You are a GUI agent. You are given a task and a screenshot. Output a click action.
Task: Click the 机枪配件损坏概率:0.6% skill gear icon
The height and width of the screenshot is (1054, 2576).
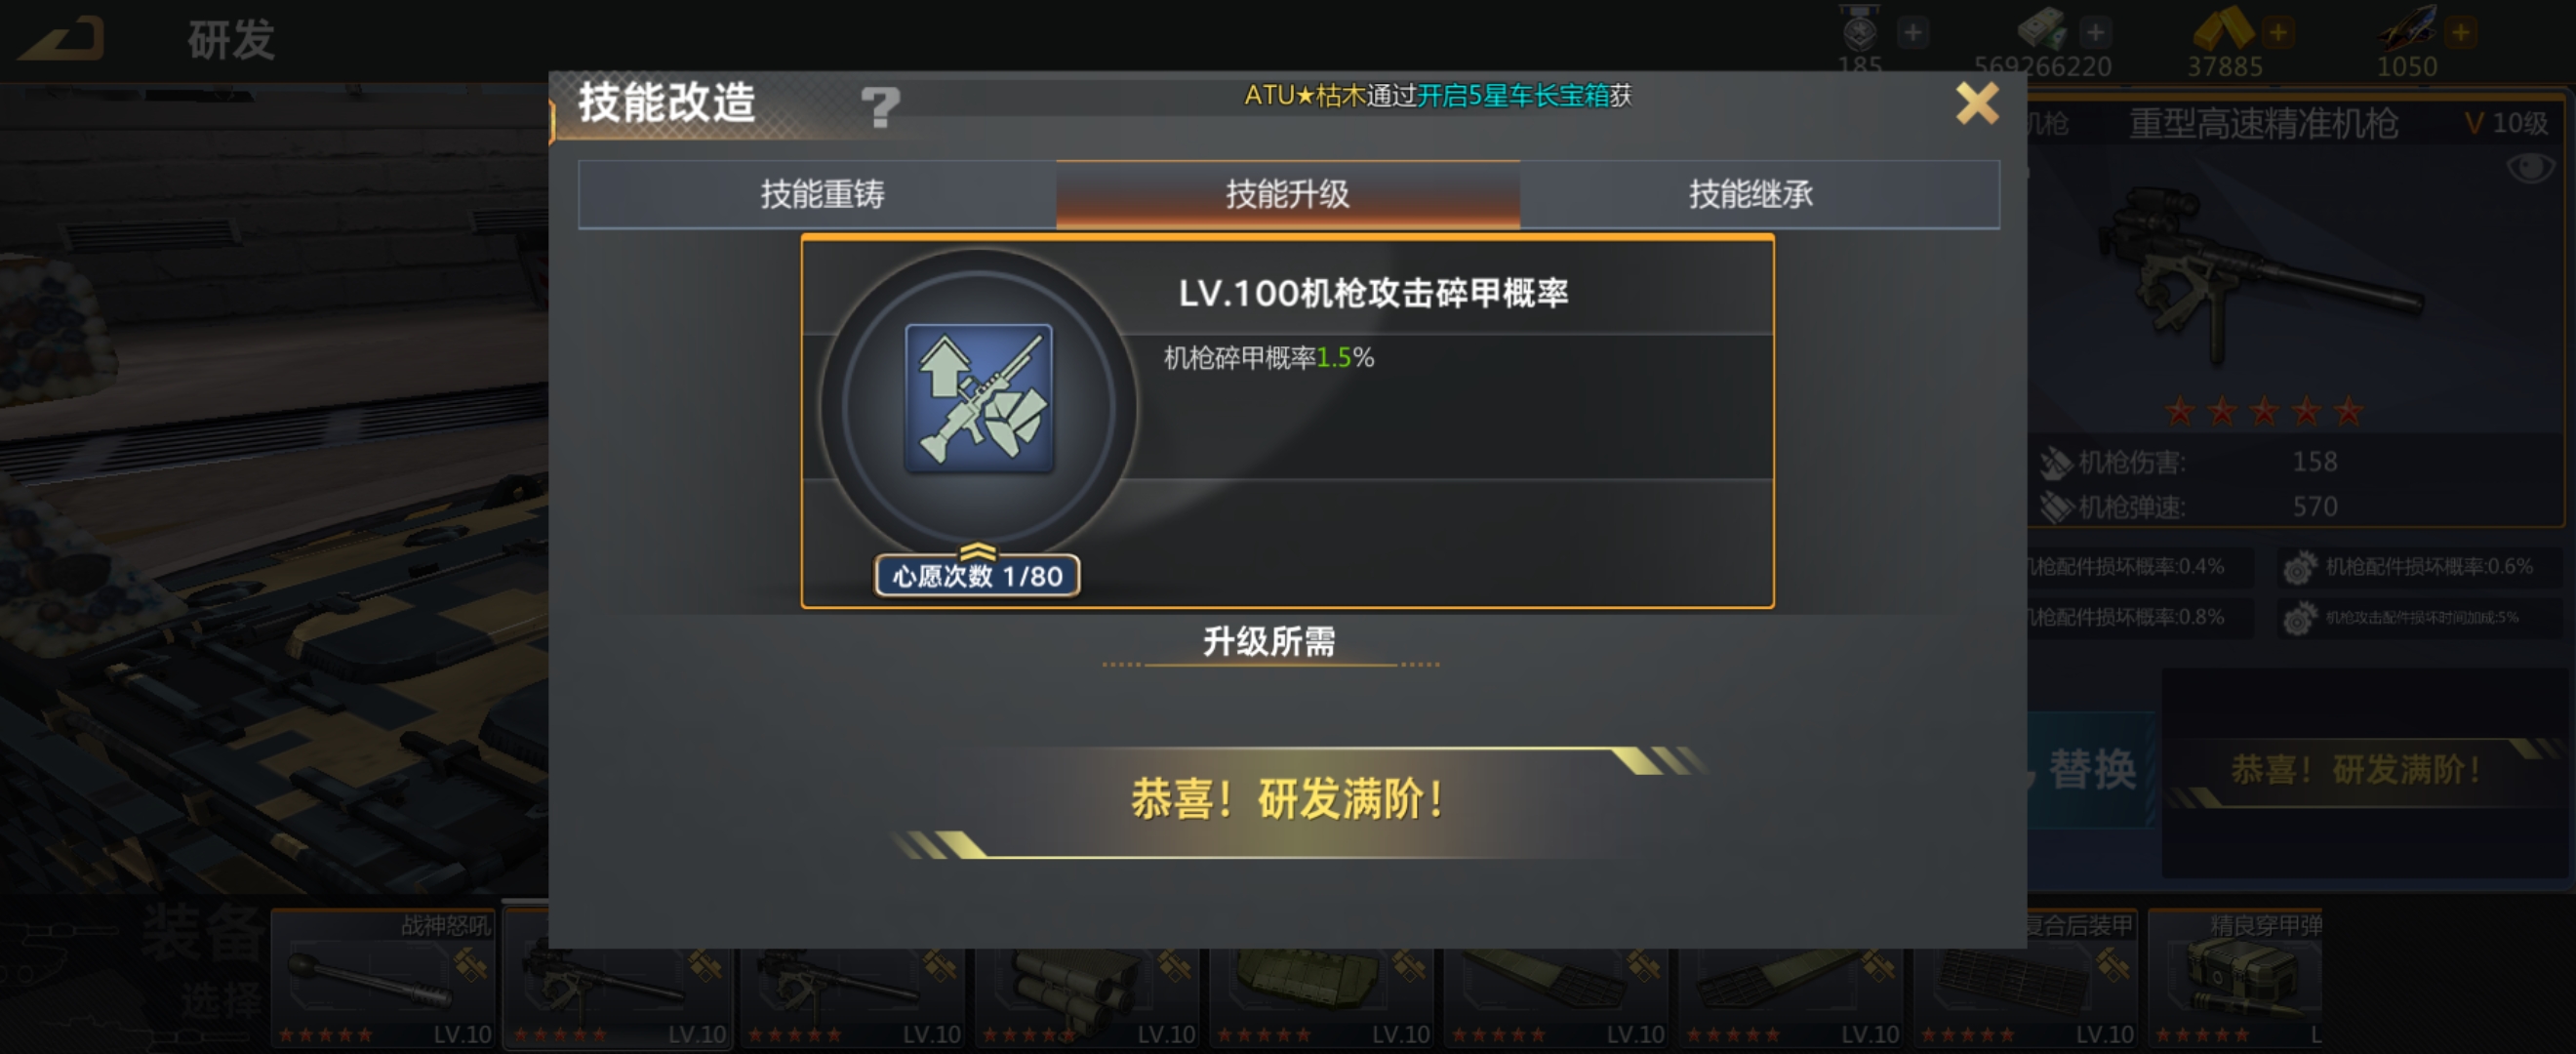point(2298,568)
